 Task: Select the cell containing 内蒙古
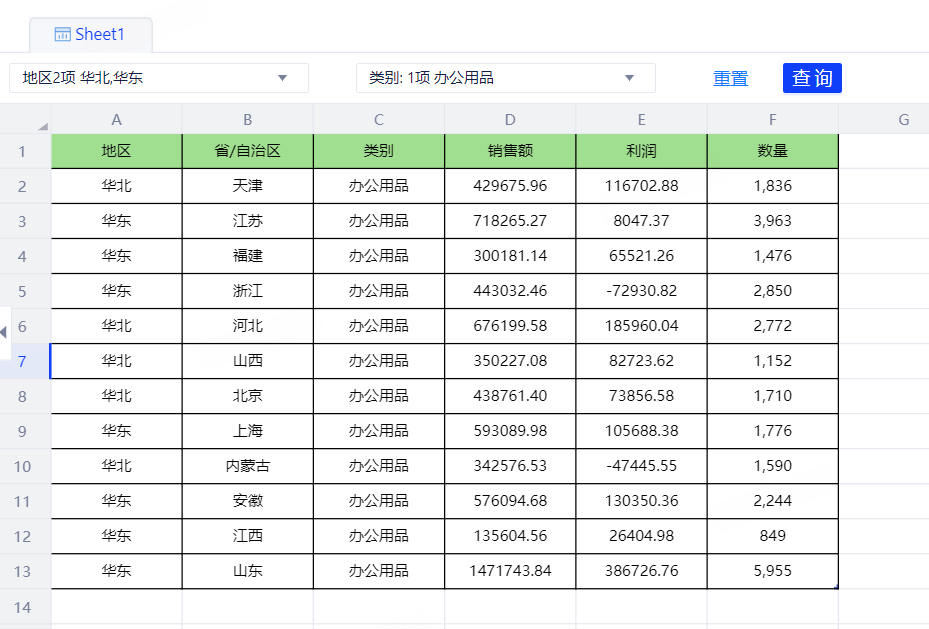point(248,466)
